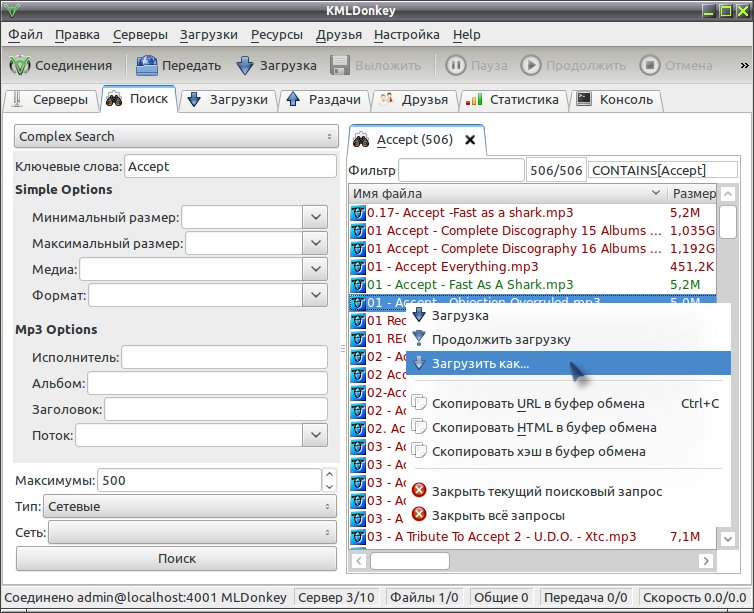
Task: Click the Выложить floppy disk icon
Action: [340, 65]
